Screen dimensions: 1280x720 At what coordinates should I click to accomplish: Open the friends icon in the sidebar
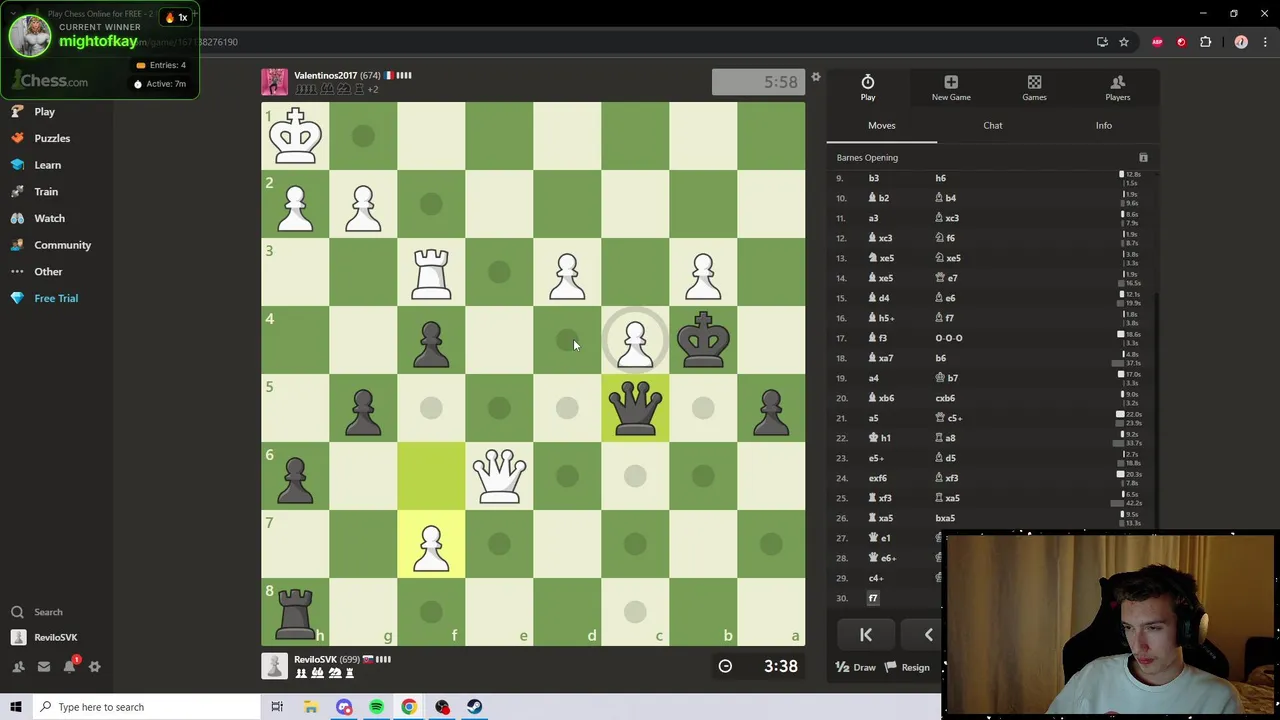pyautogui.click(x=18, y=666)
